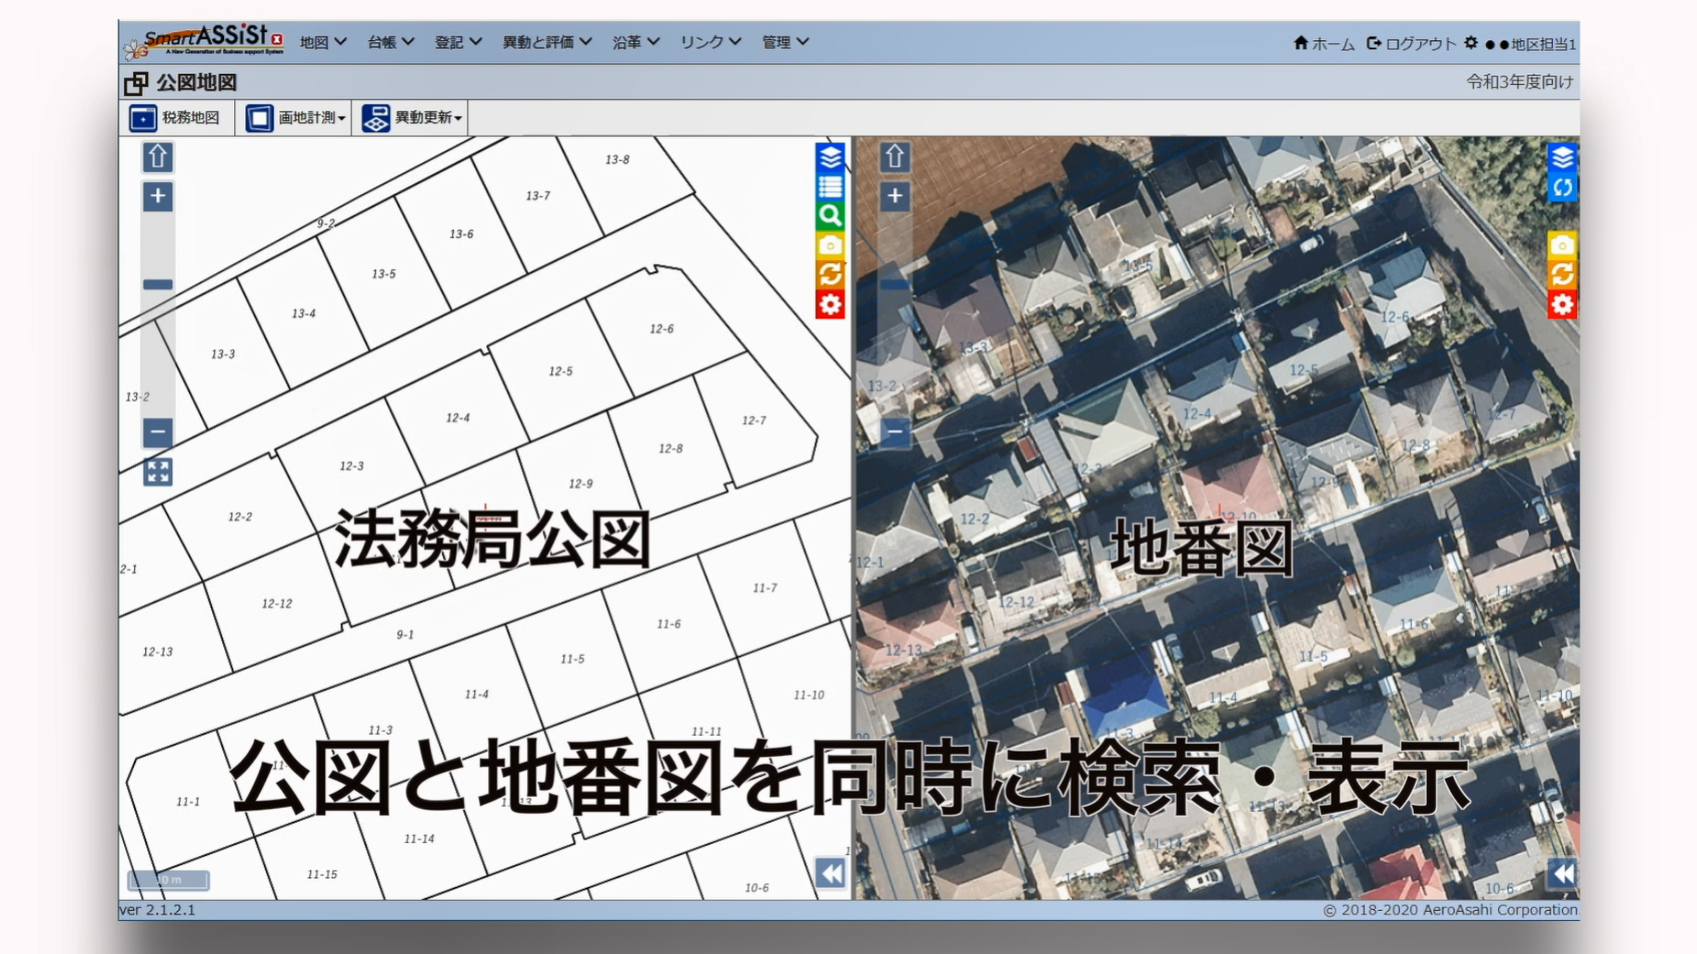Image resolution: width=1697 pixels, height=954 pixels.
Task: Expand the 異動更新 dropdown
Action: [412, 118]
